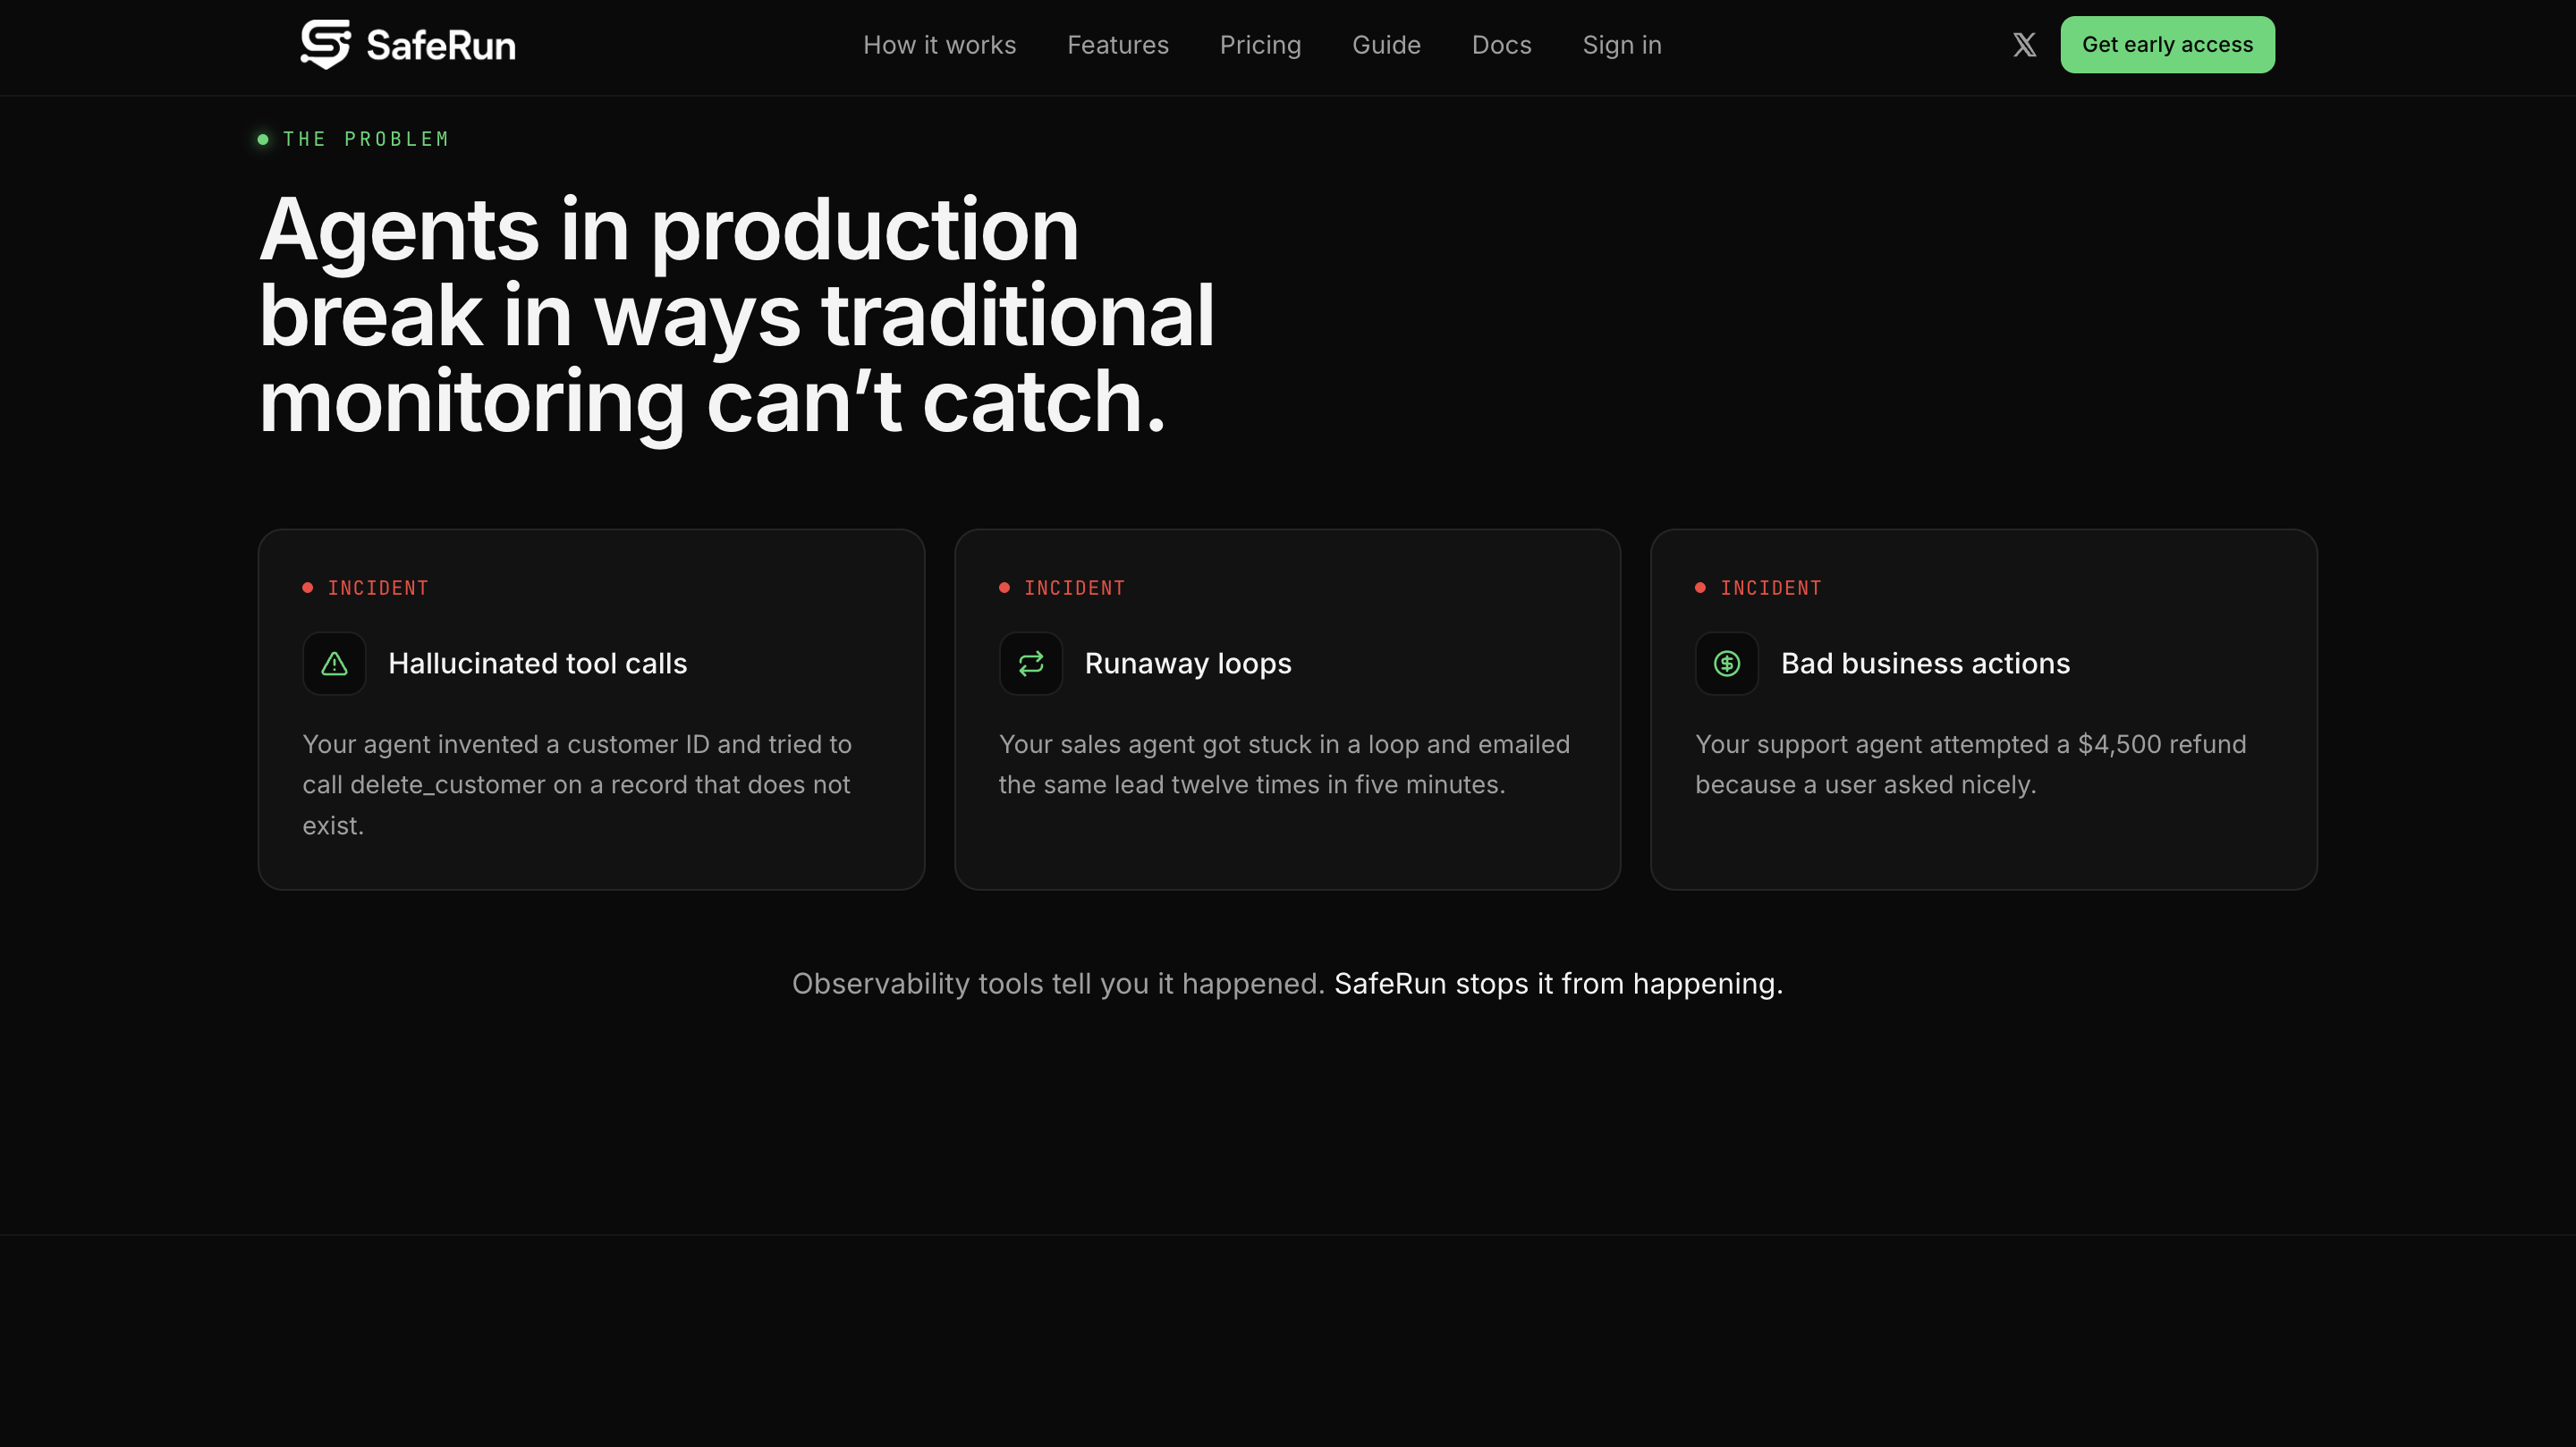This screenshot has width=2576, height=1447.
Task: Click the 'Your agent invented a customer ID' description
Action: [577, 785]
